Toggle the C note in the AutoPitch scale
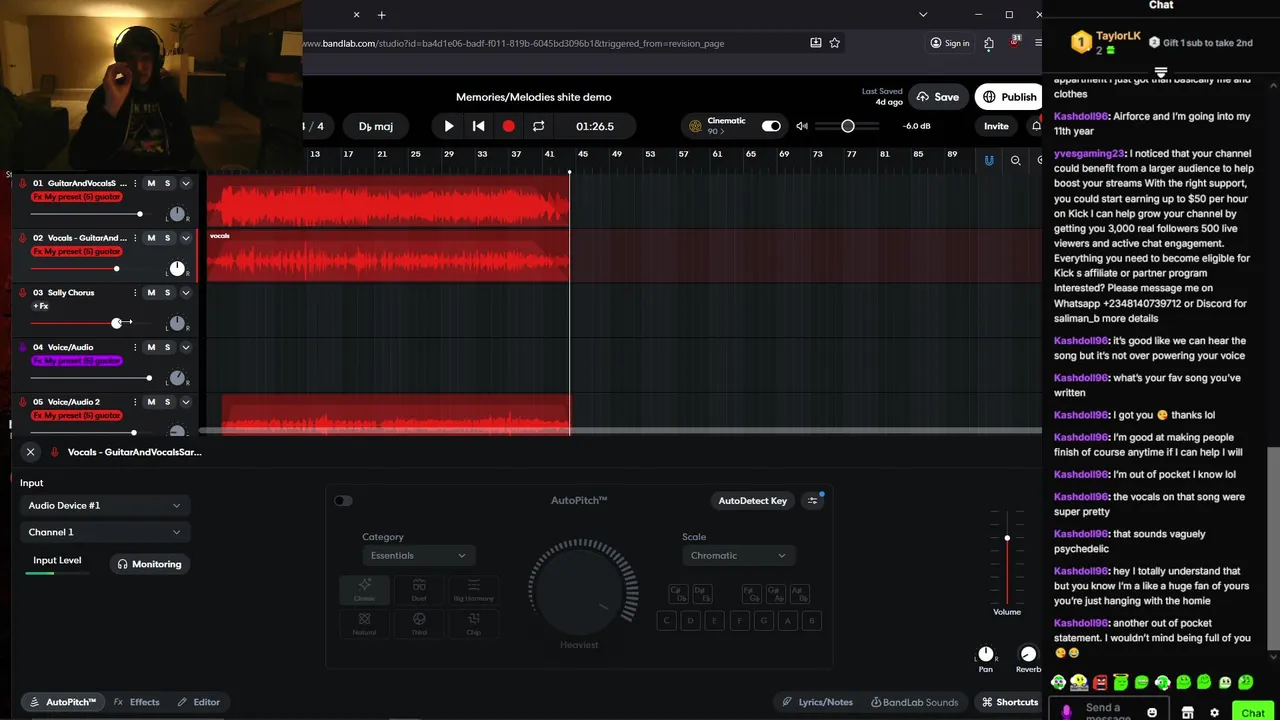This screenshot has width=1280, height=720. point(666,620)
